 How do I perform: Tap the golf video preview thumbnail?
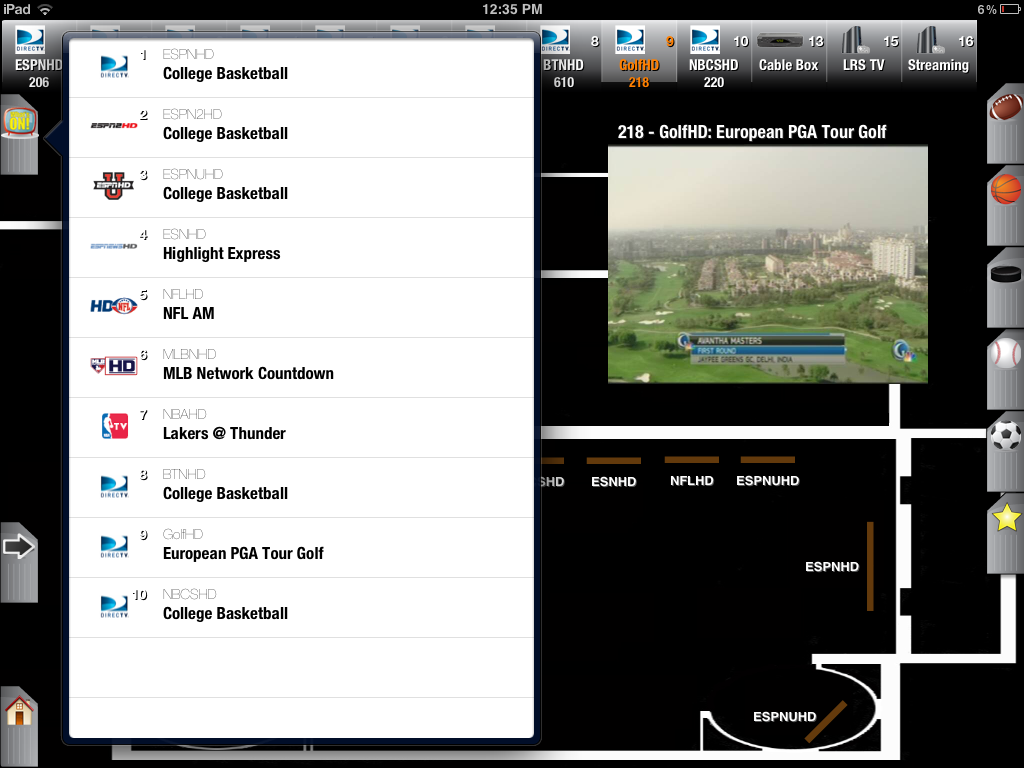pyautogui.click(x=768, y=264)
